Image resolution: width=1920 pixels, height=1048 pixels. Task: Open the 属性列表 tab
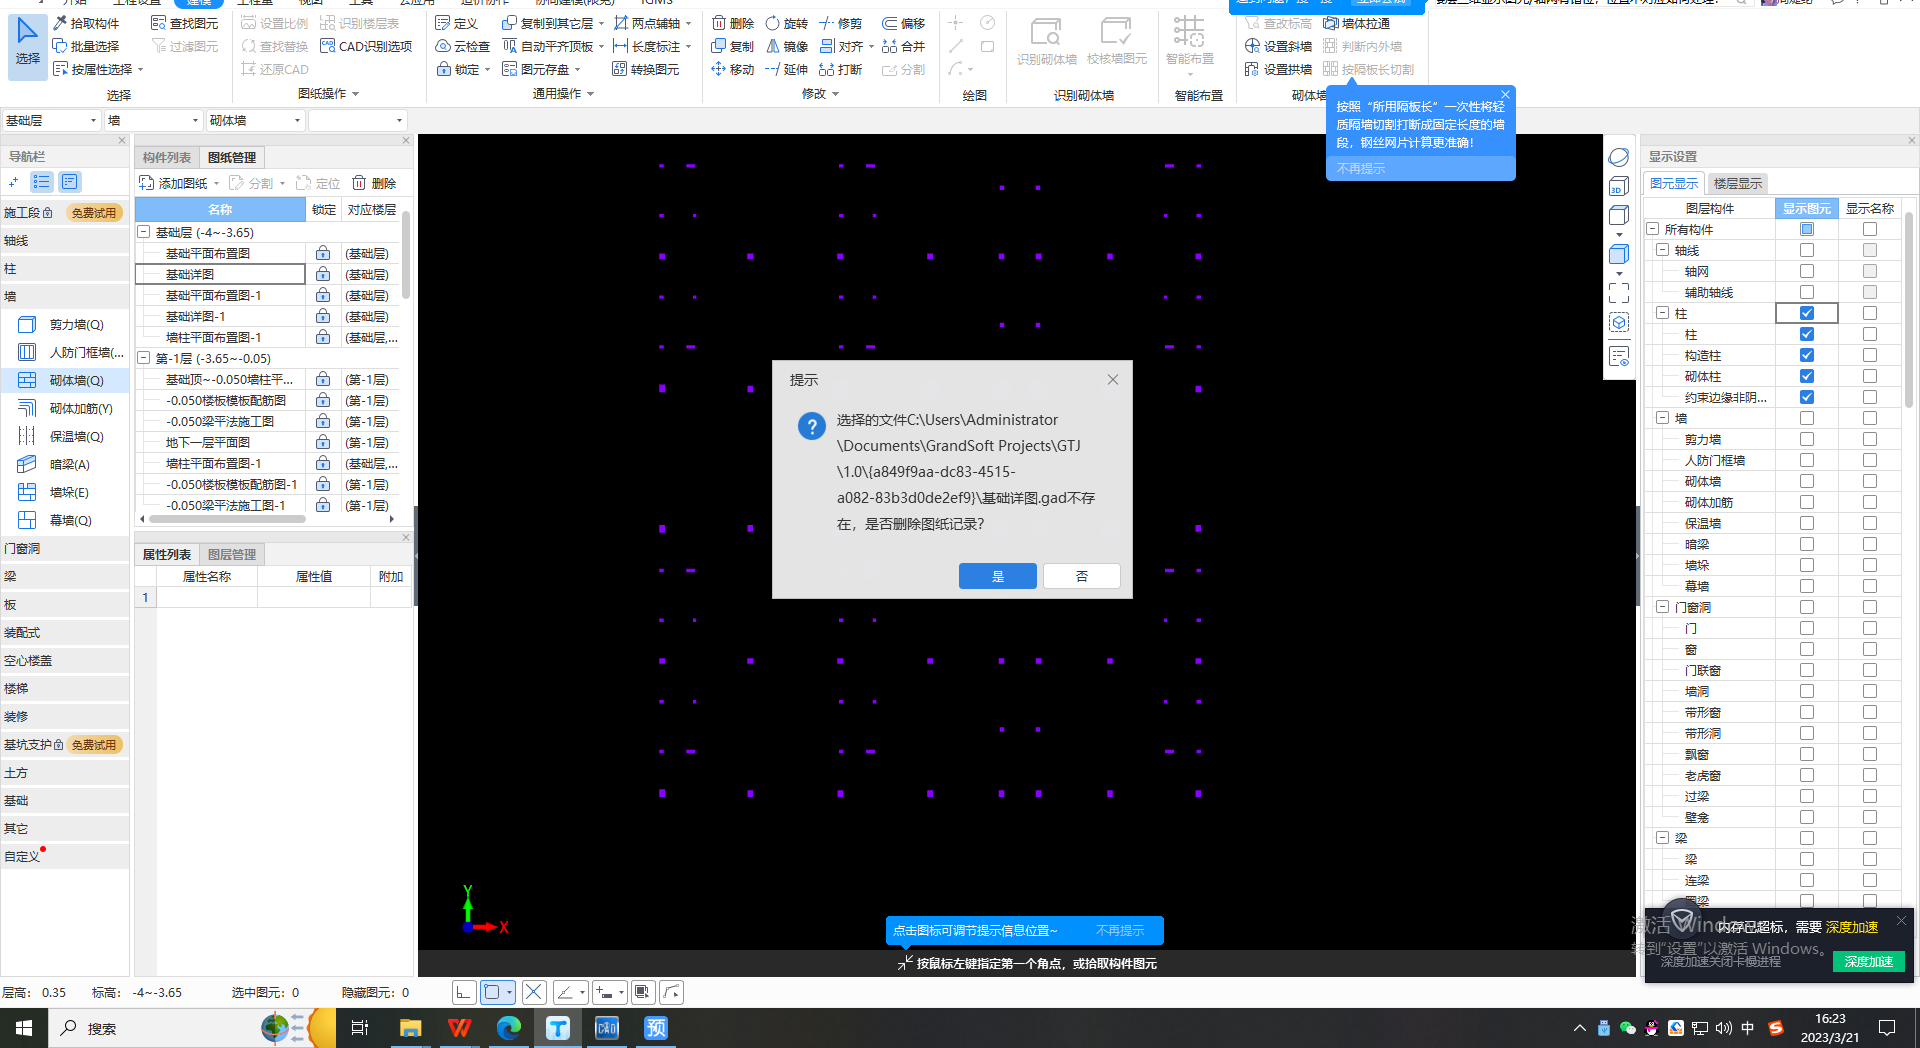pyautogui.click(x=167, y=554)
